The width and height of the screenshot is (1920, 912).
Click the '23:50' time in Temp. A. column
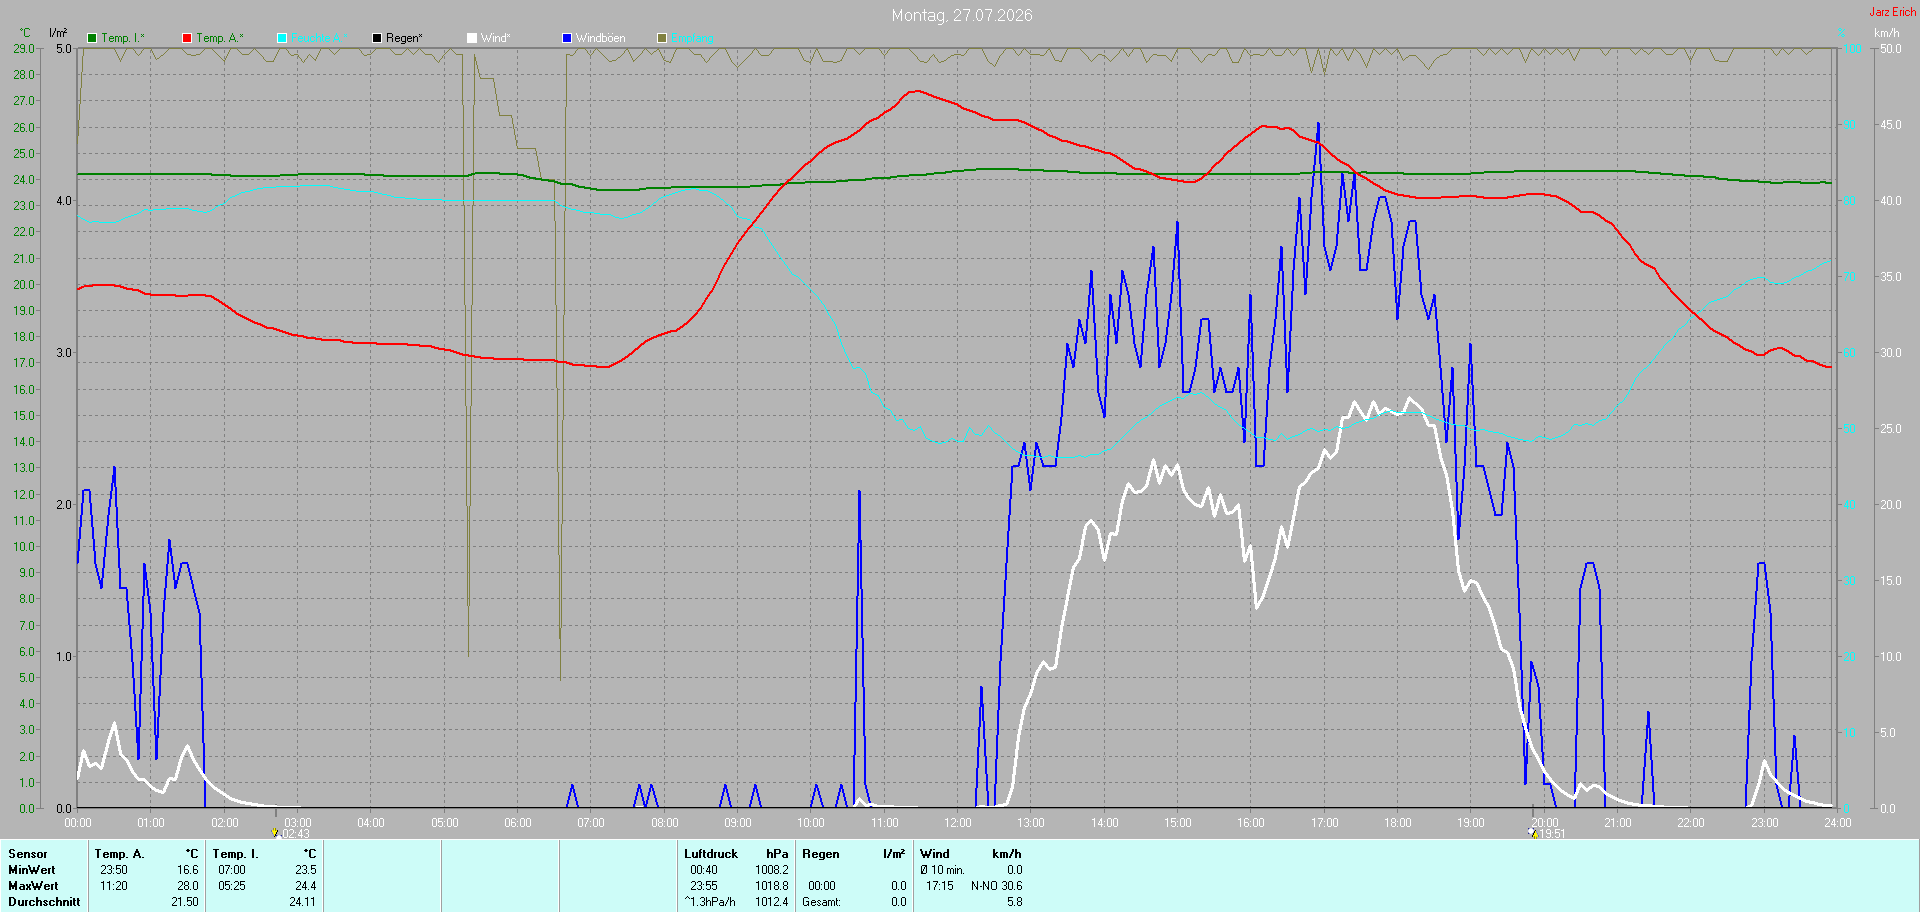click(x=114, y=870)
